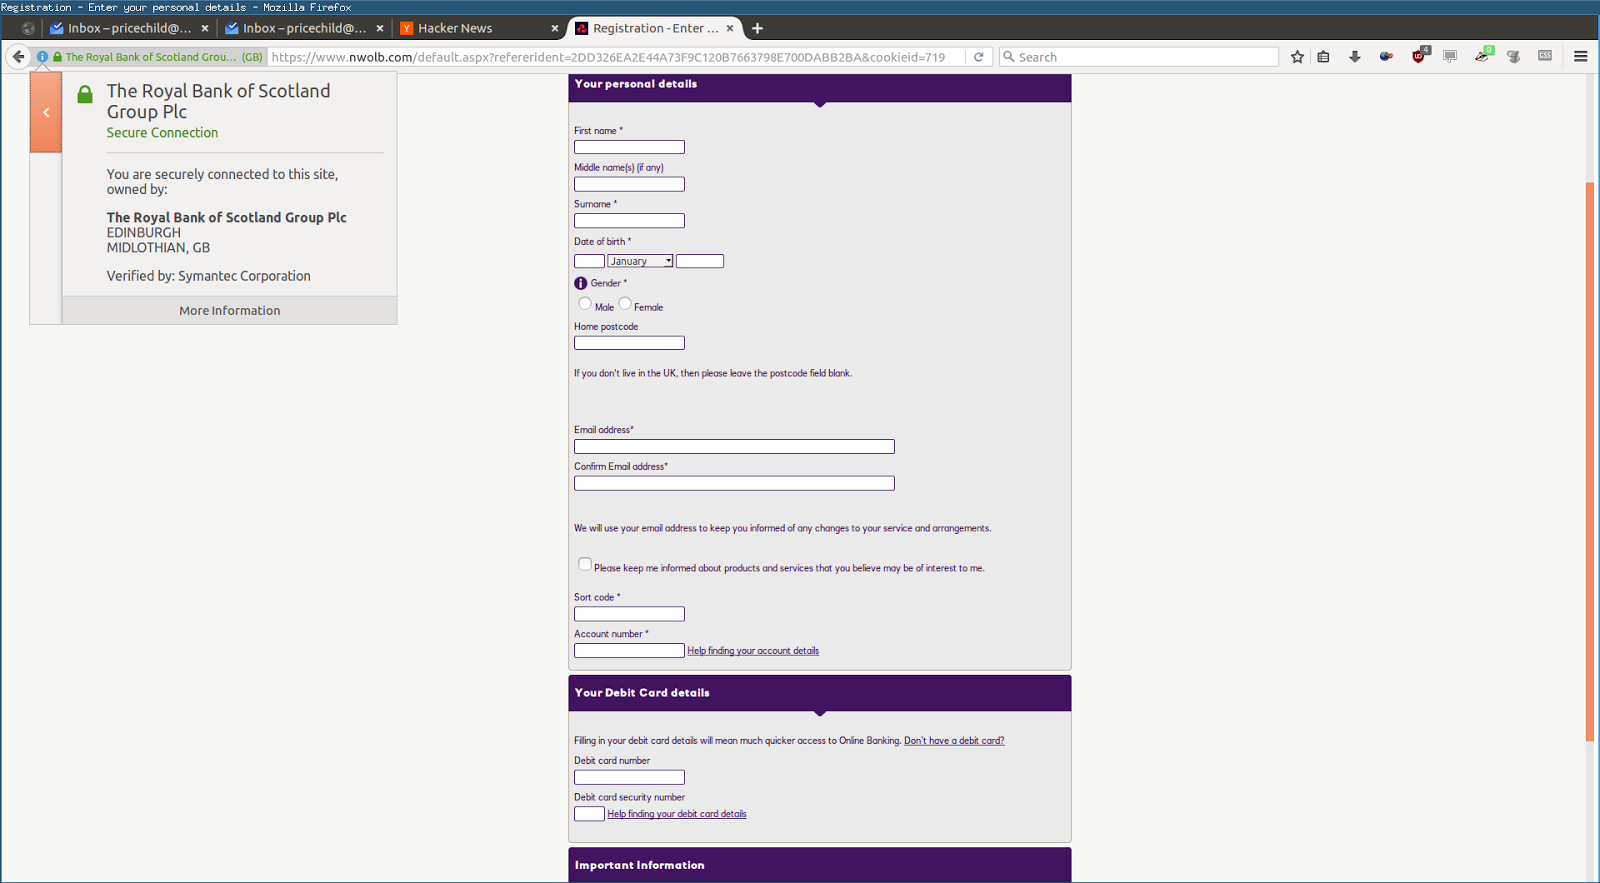Bookmark this page with the star icon
The image size is (1600, 883).
[x=1297, y=57]
